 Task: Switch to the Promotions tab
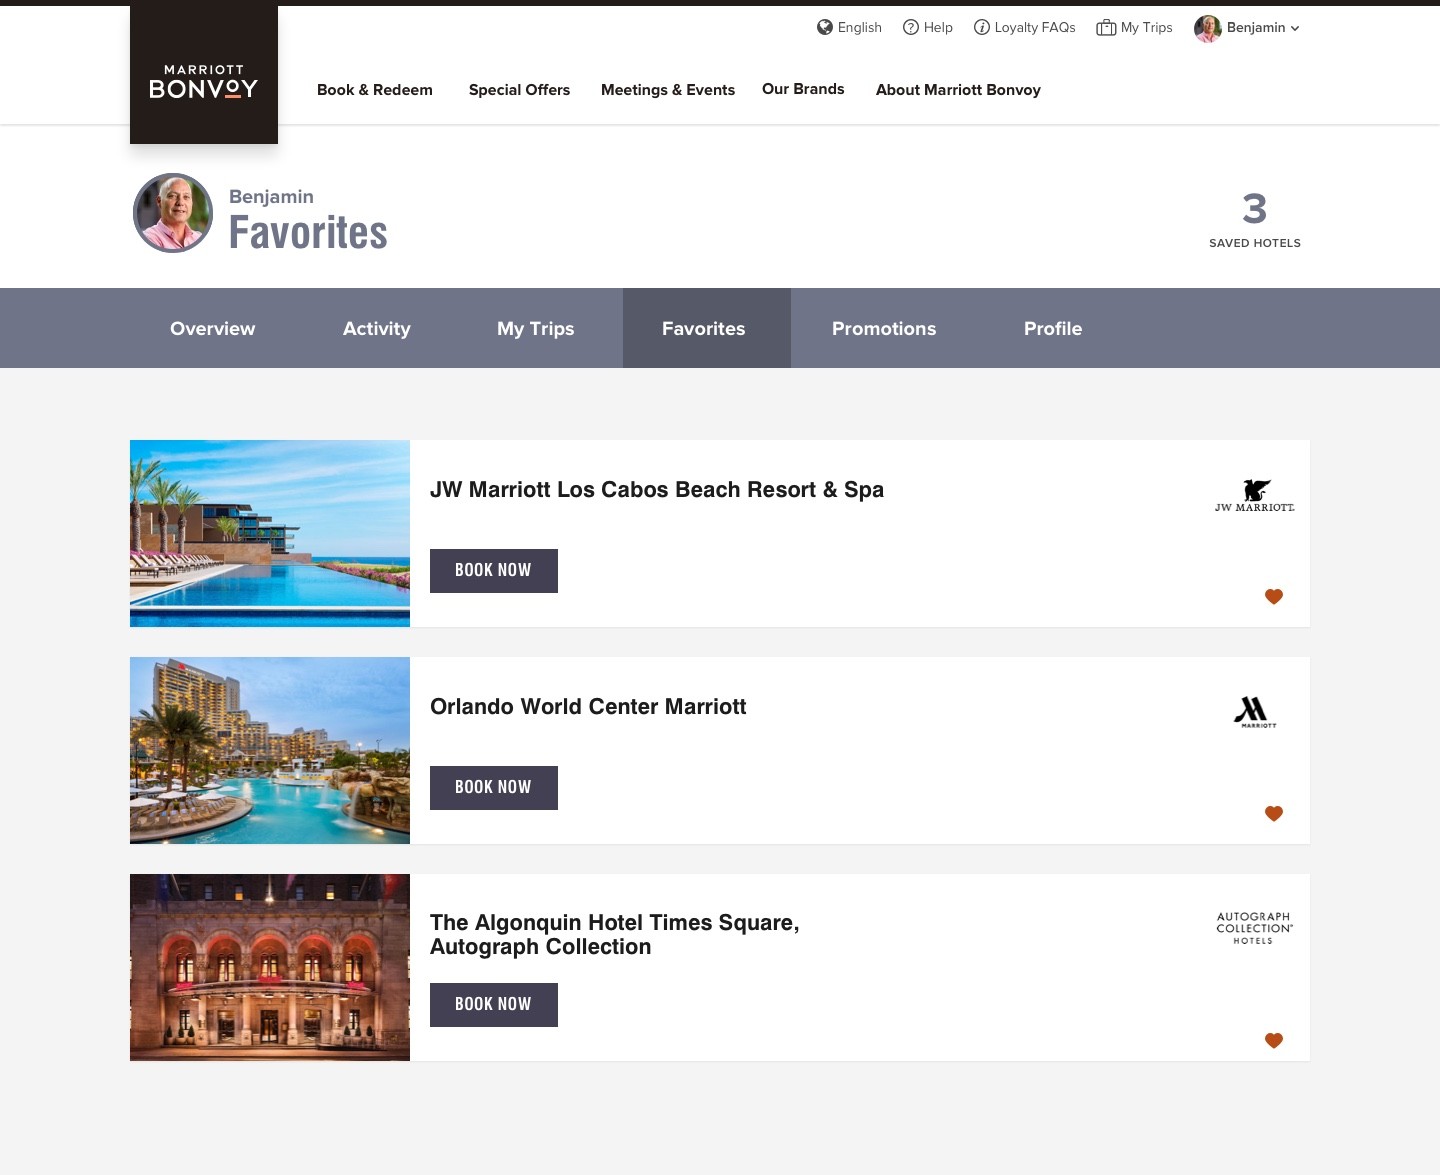(884, 329)
